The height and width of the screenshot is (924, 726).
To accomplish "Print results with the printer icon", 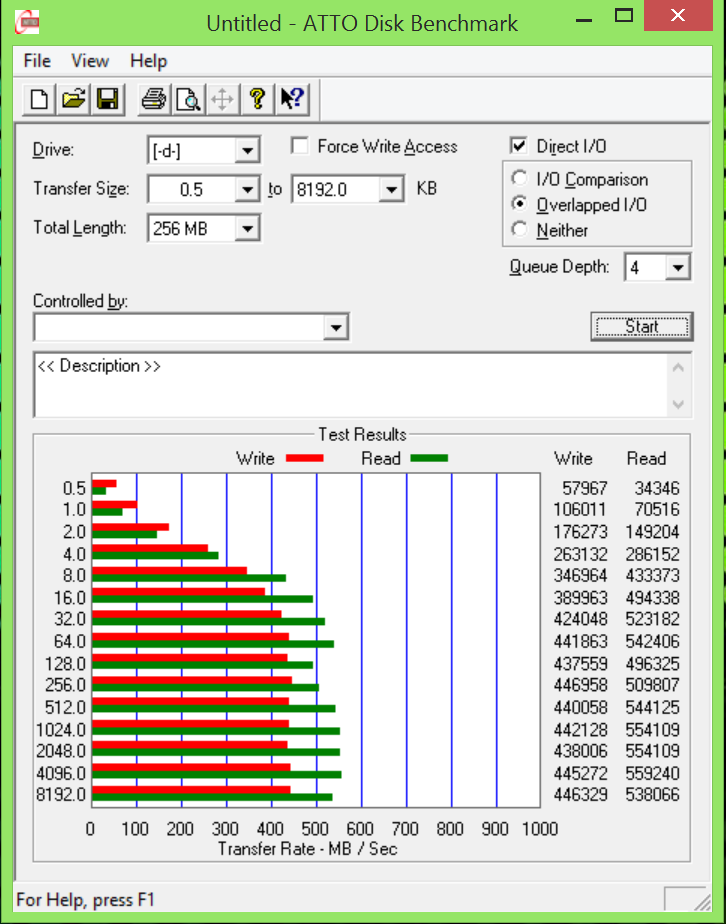I will tap(153, 99).
